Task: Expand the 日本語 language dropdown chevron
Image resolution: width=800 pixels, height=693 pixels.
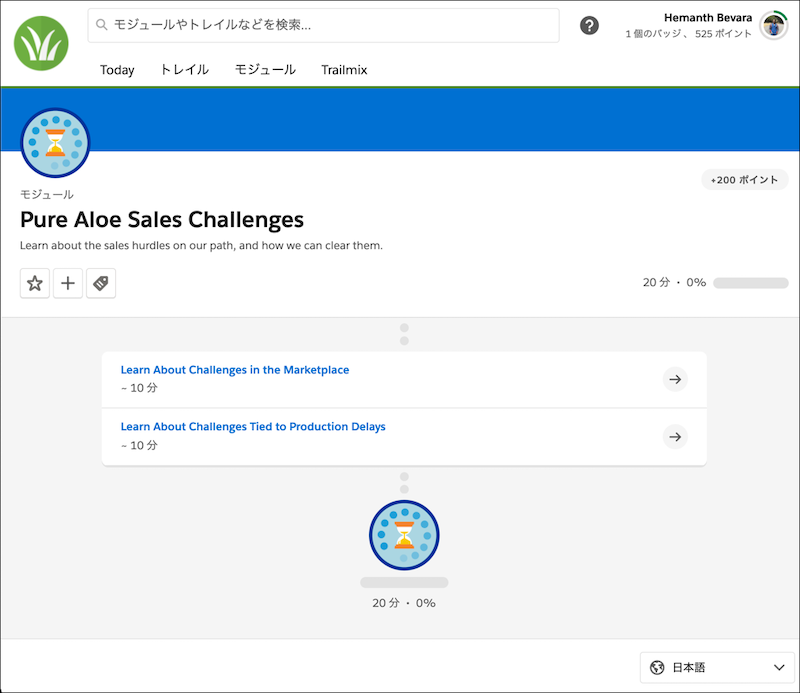Action: (x=779, y=667)
